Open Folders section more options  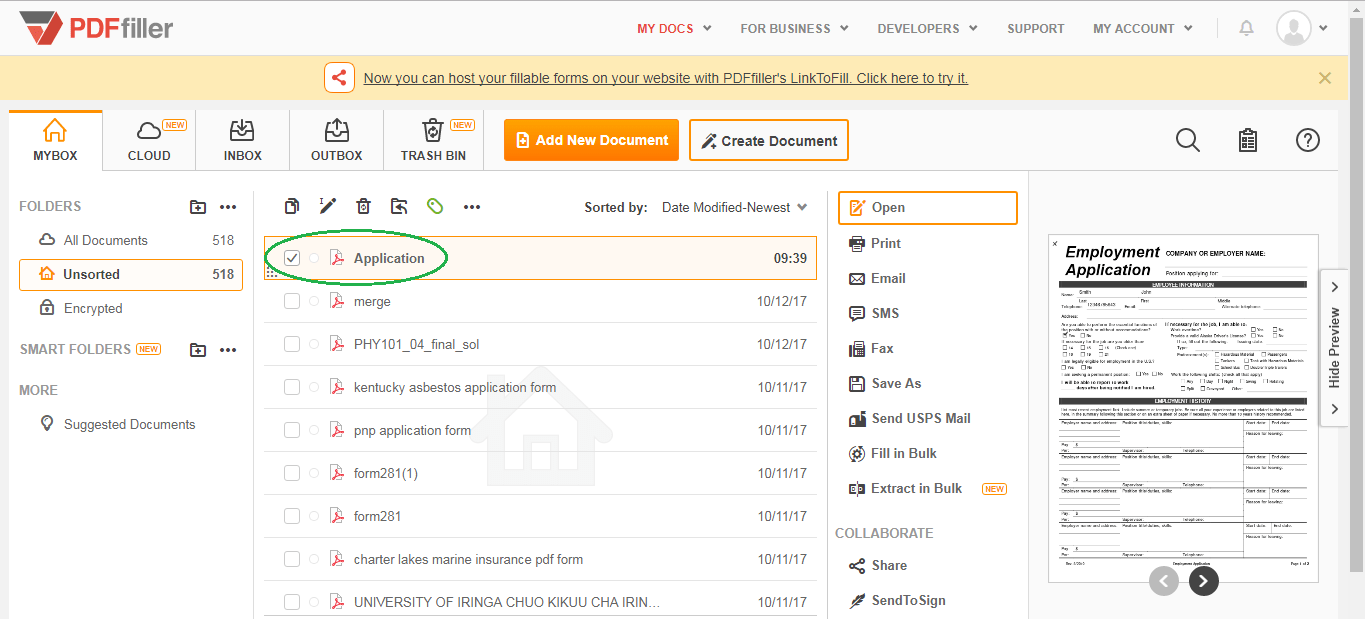(x=228, y=207)
